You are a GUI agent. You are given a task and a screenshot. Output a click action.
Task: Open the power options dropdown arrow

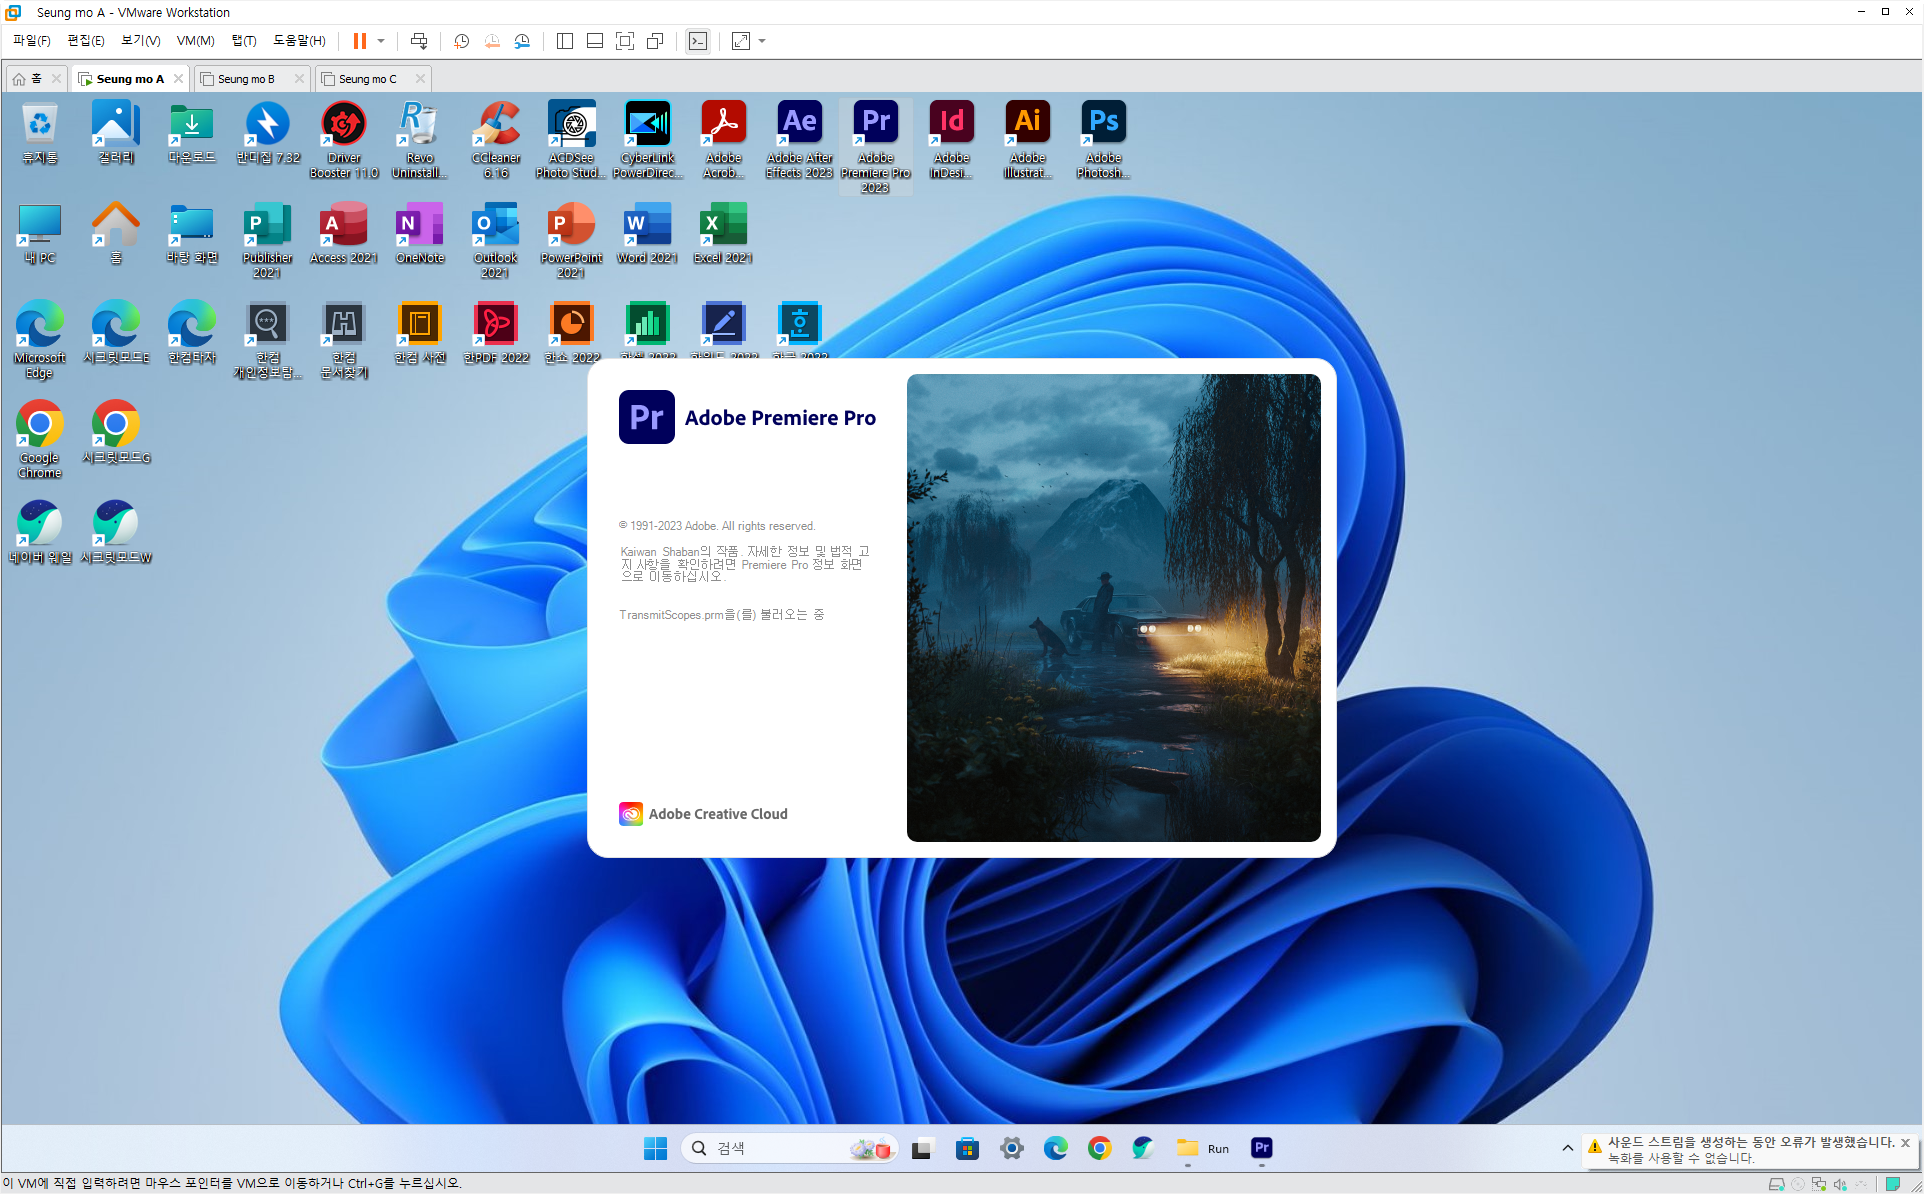coord(381,41)
